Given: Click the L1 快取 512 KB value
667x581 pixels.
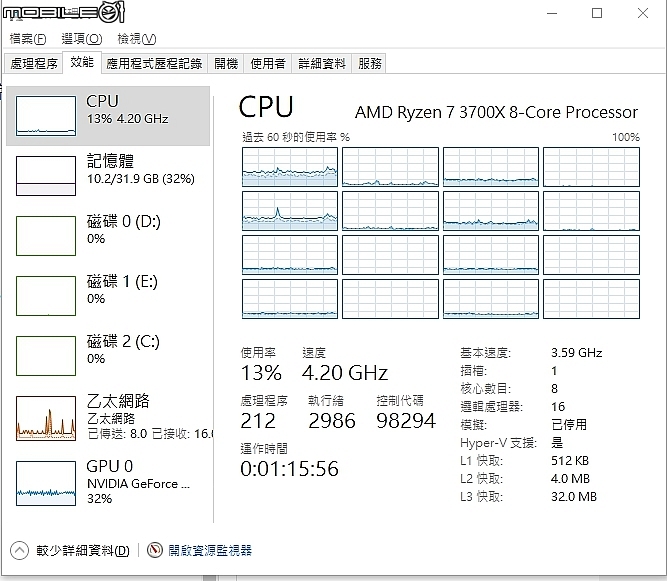Looking at the screenshot, I should tap(570, 461).
